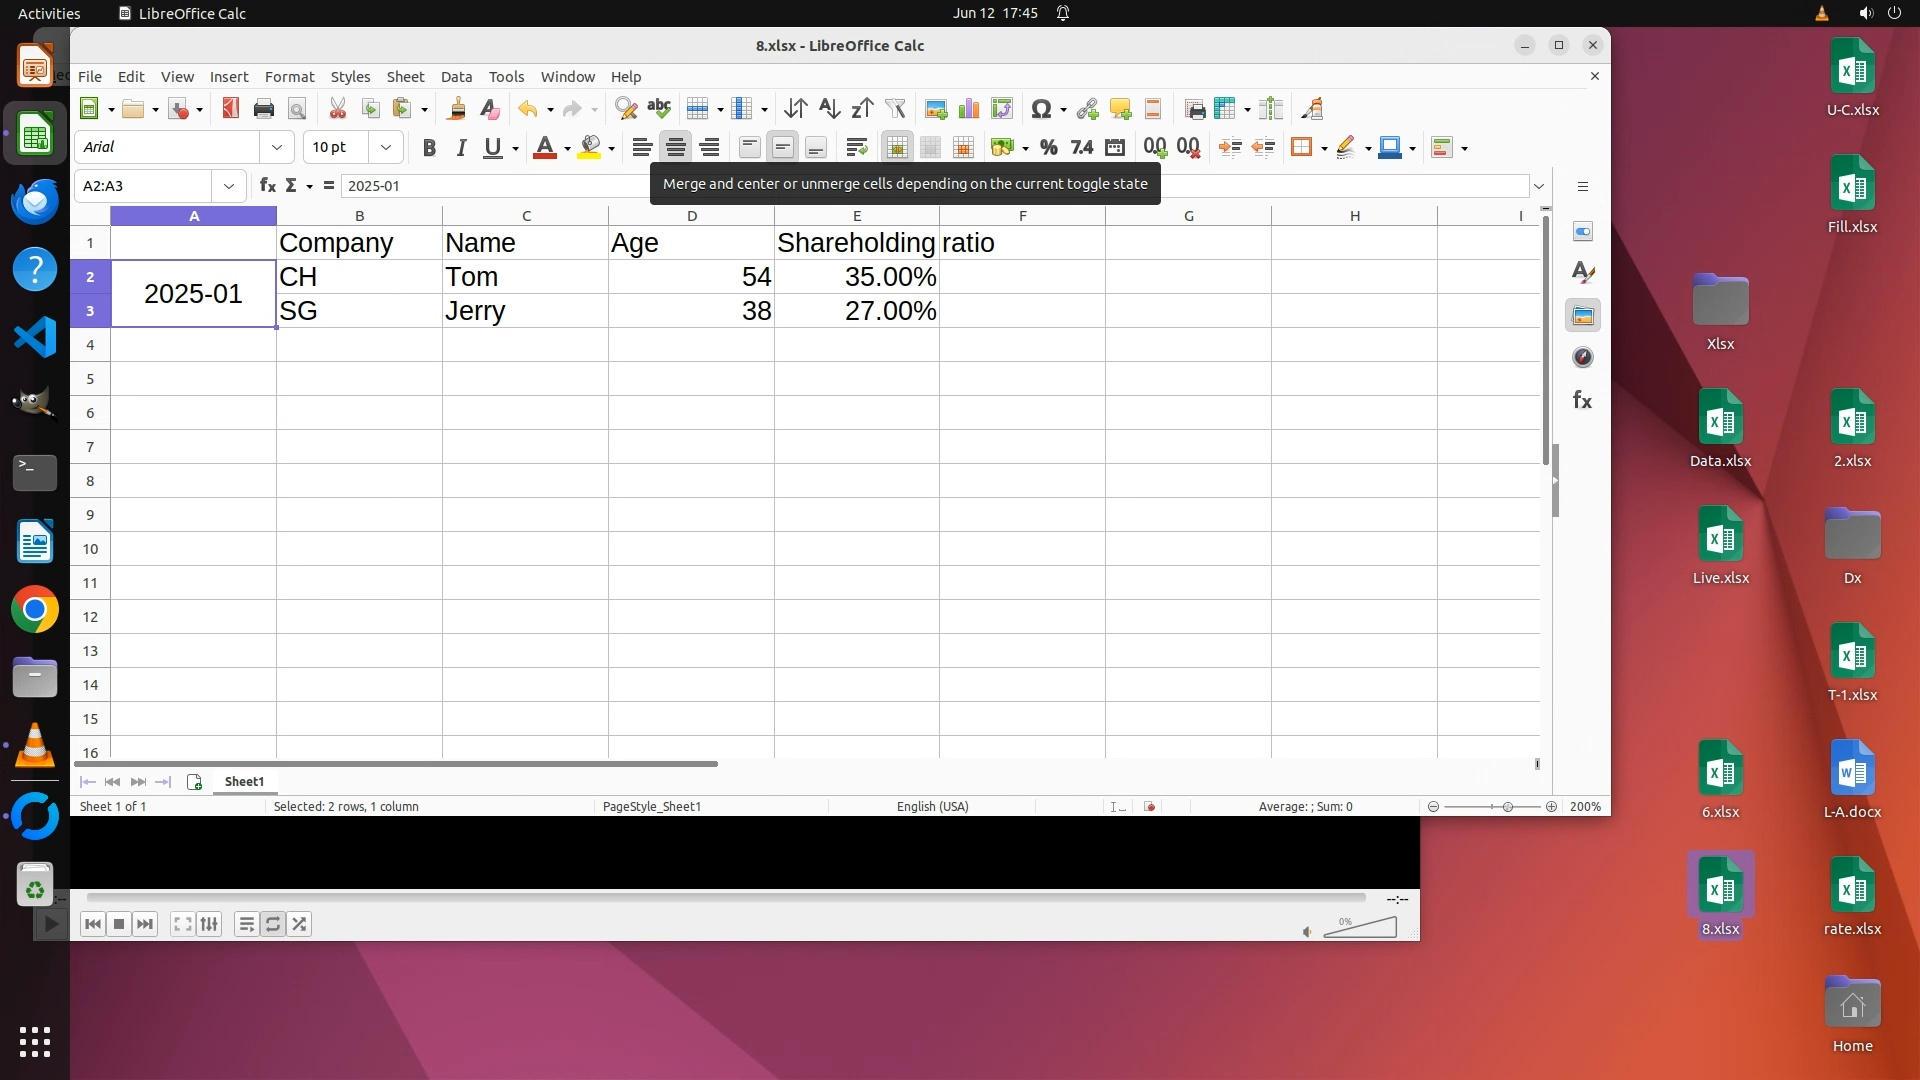Select the Sheet1 tab
This screenshot has width=1920, height=1080.
pos(244,782)
